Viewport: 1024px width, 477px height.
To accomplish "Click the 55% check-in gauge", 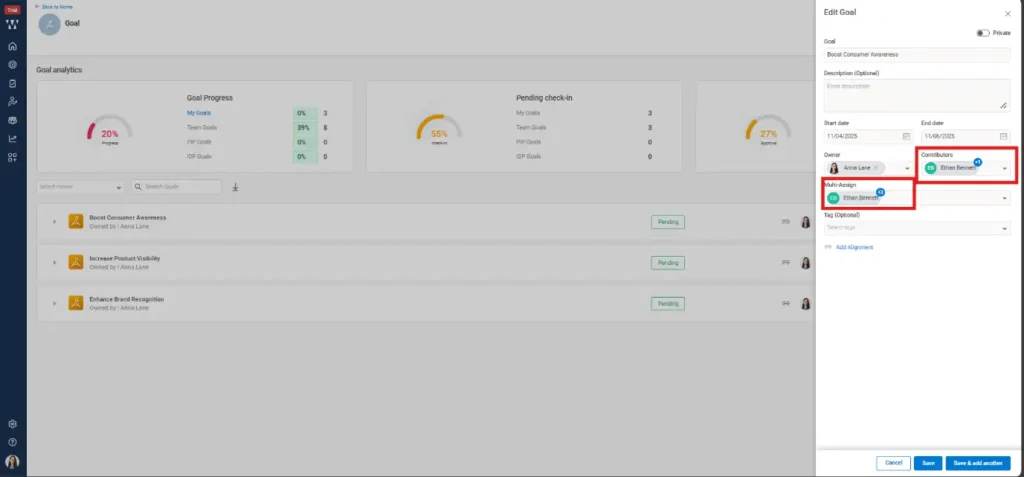I will pyautogui.click(x=439, y=129).
